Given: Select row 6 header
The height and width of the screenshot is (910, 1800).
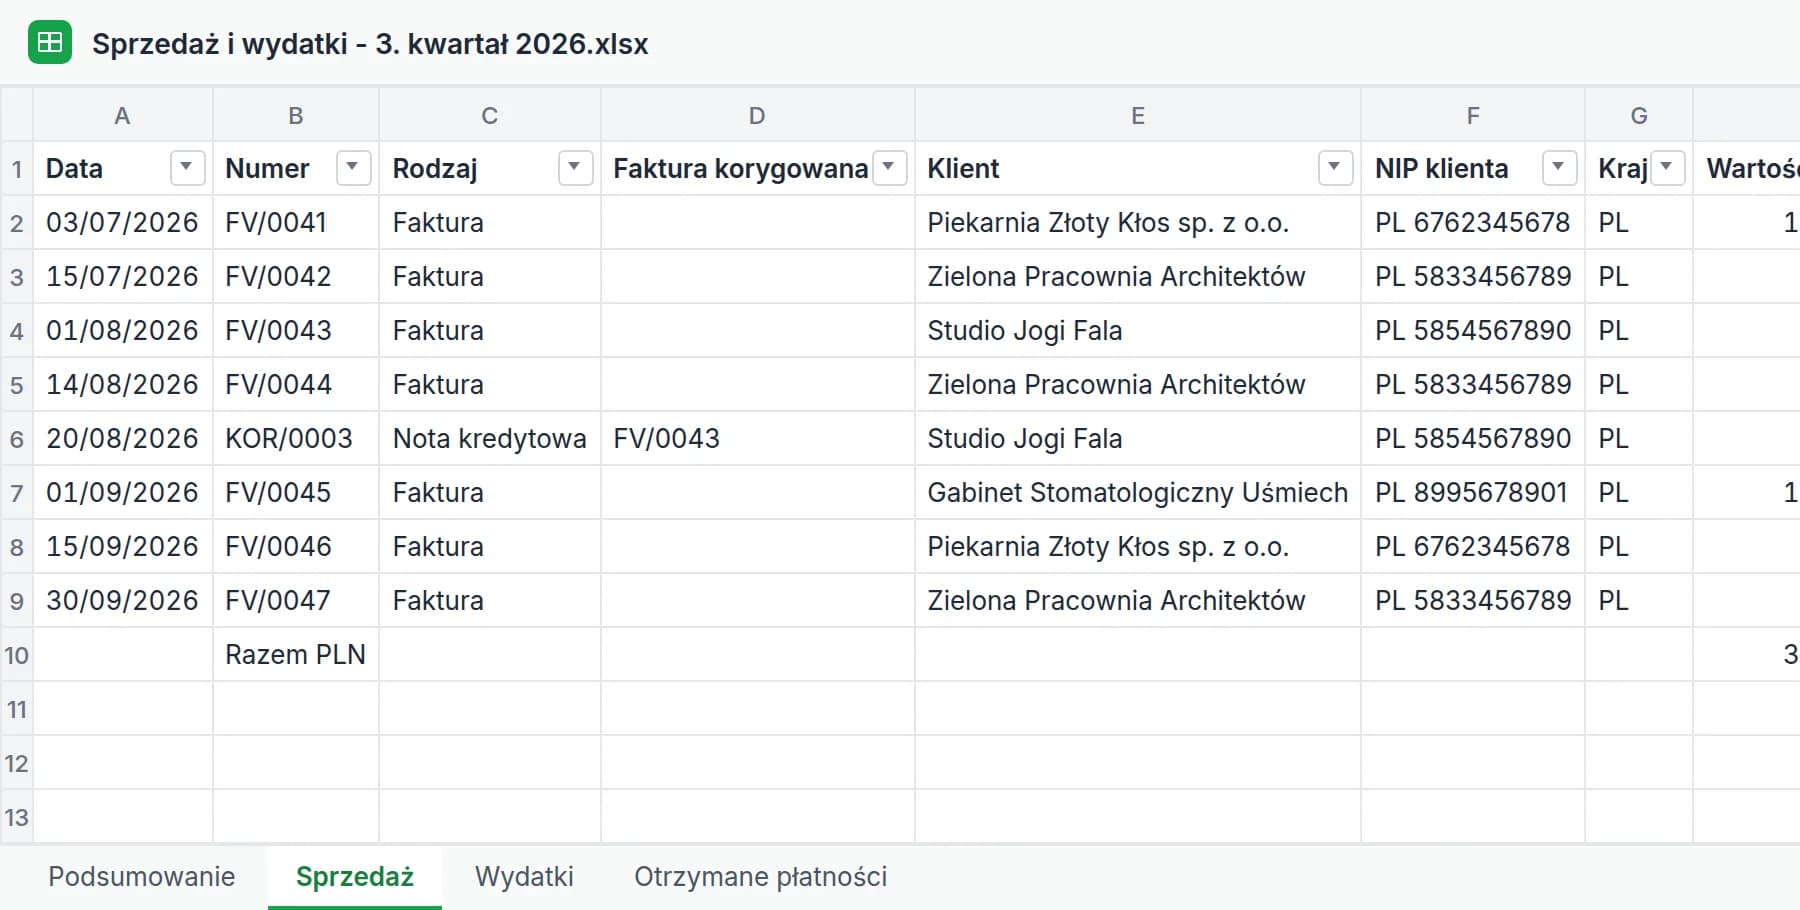Looking at the screenshot, I should 17,439.
